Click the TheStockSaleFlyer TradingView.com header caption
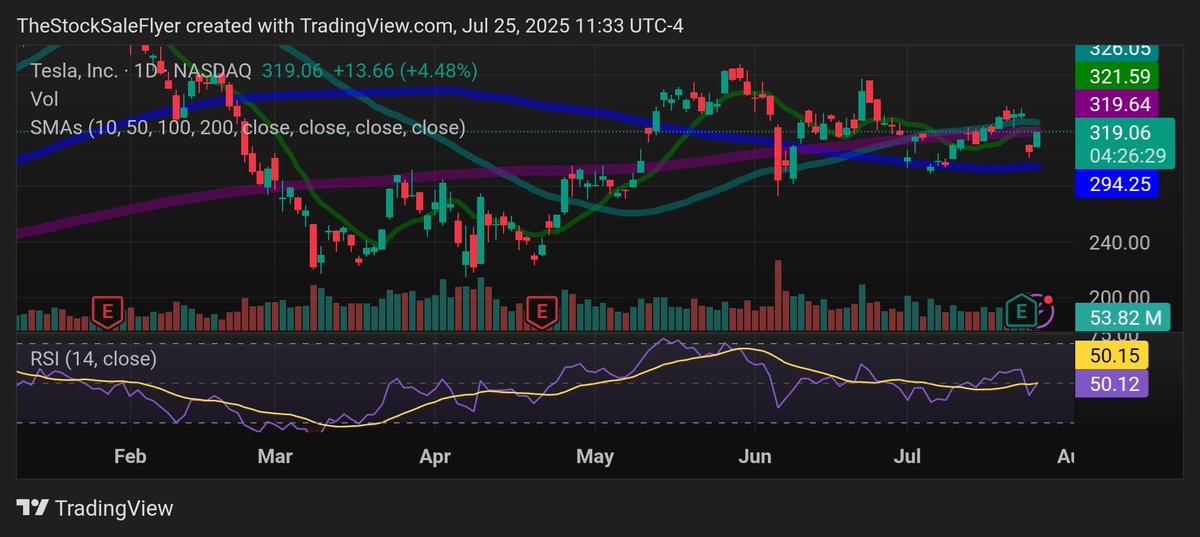Screen dimensions: 1200x537 (x=350, y=25)
